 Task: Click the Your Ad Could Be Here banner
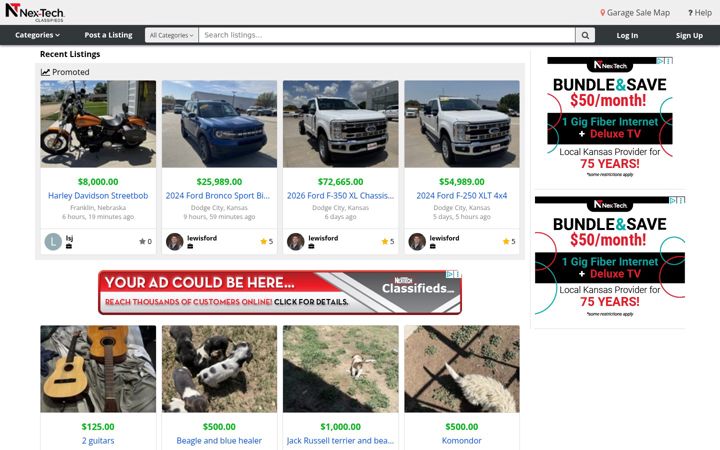point(280,292)
